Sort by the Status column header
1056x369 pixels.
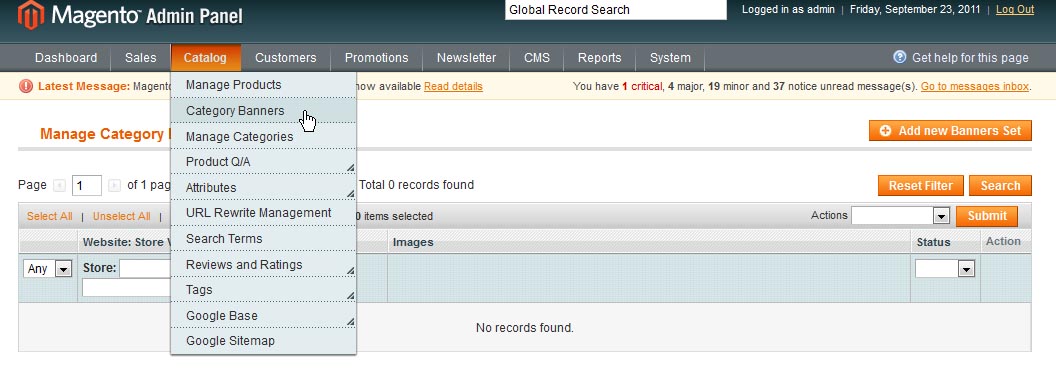(x=933, y=242)
